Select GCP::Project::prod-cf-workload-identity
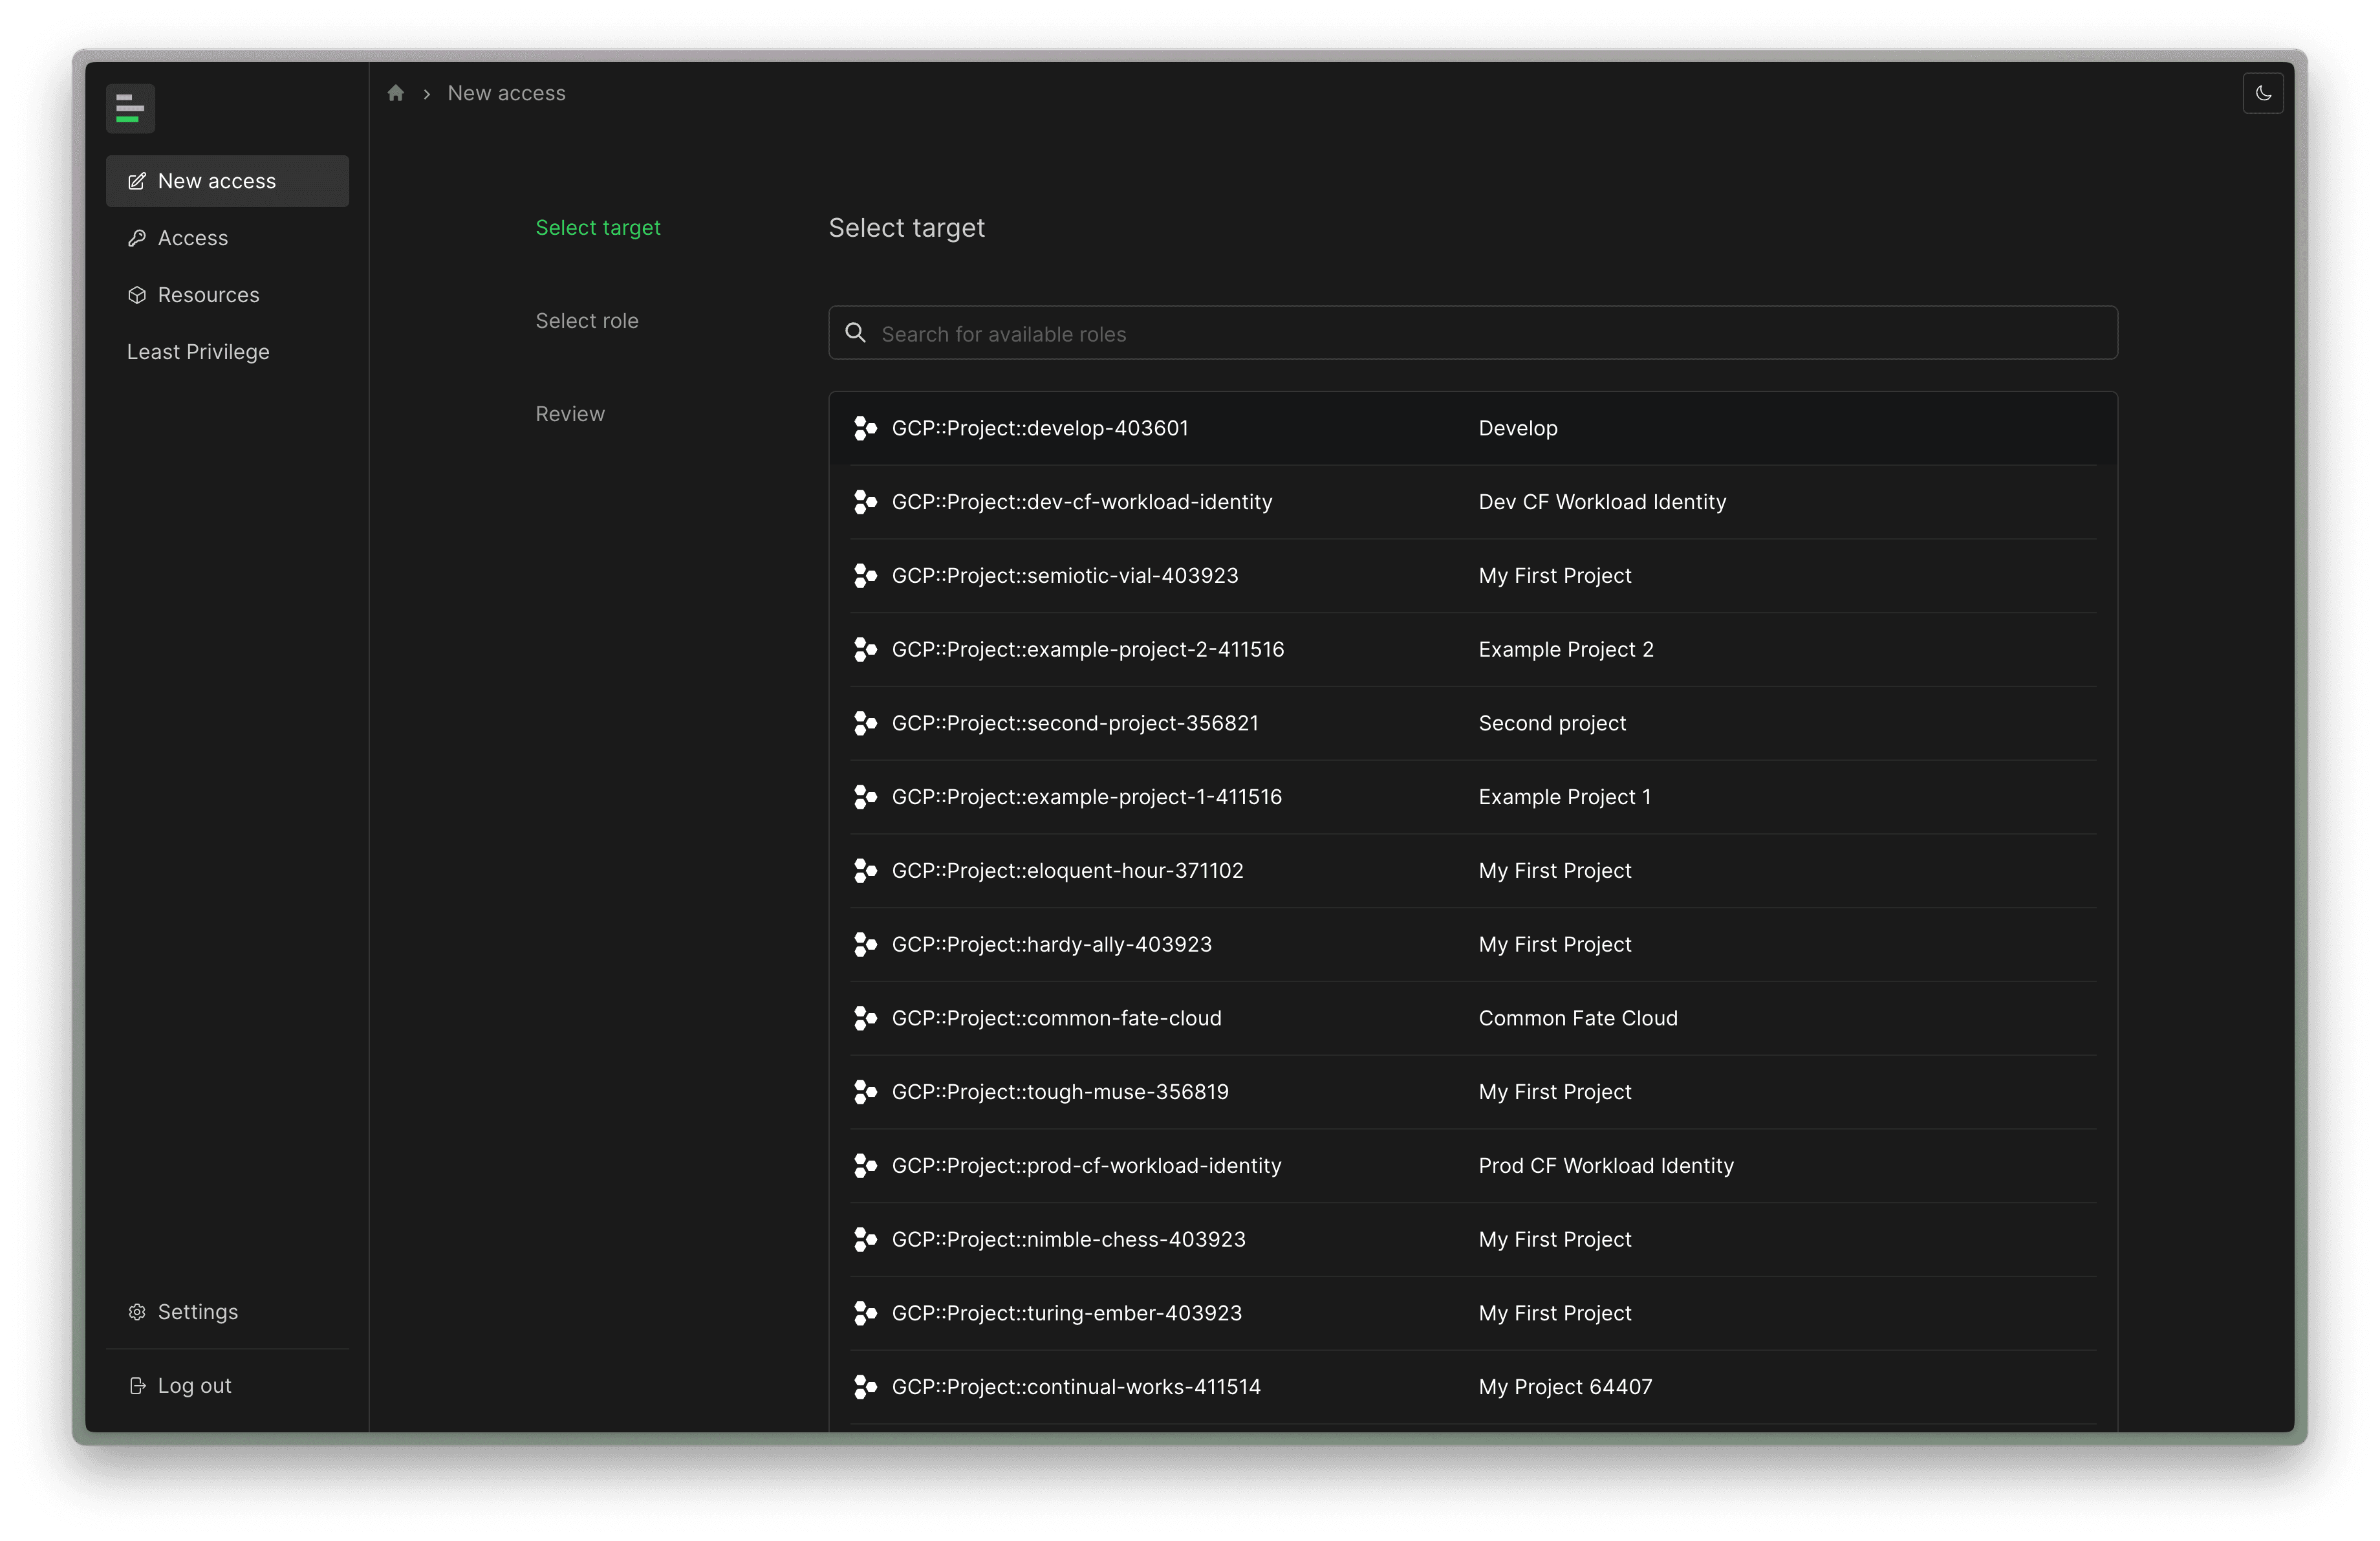This screenshot has height=1541, width=2380. [x=1473, y=1166]
